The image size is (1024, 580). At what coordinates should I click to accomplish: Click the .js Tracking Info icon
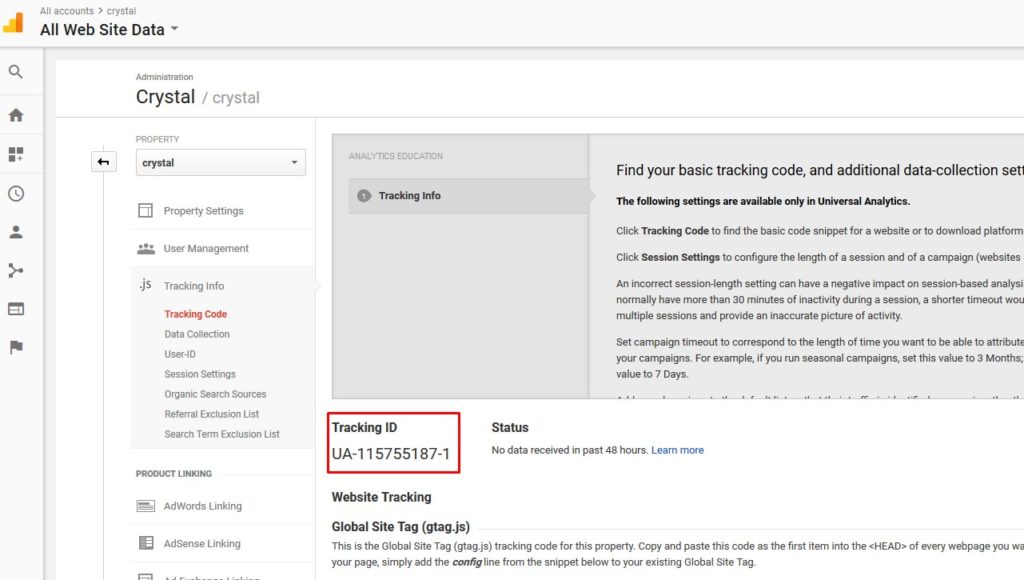coord(145,285)
